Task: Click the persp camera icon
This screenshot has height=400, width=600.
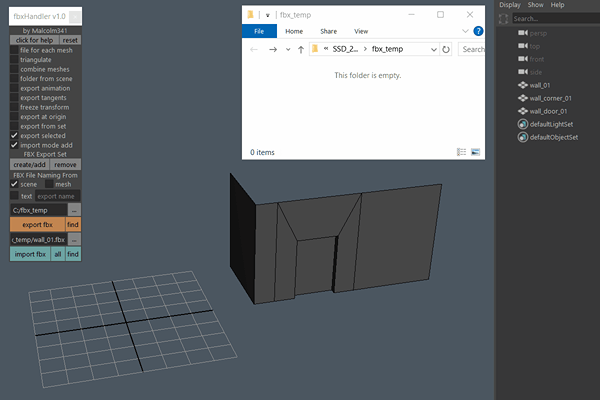Action: 522,33
